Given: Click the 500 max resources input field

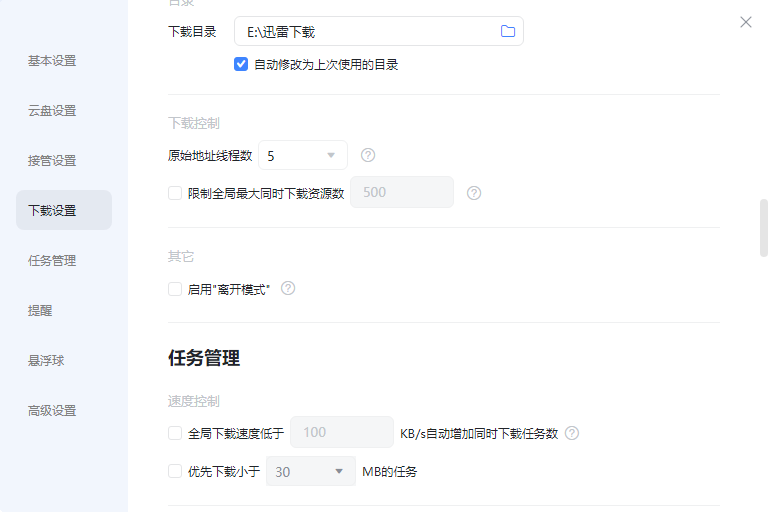Looking at the screenshot, I should (402, 192).
